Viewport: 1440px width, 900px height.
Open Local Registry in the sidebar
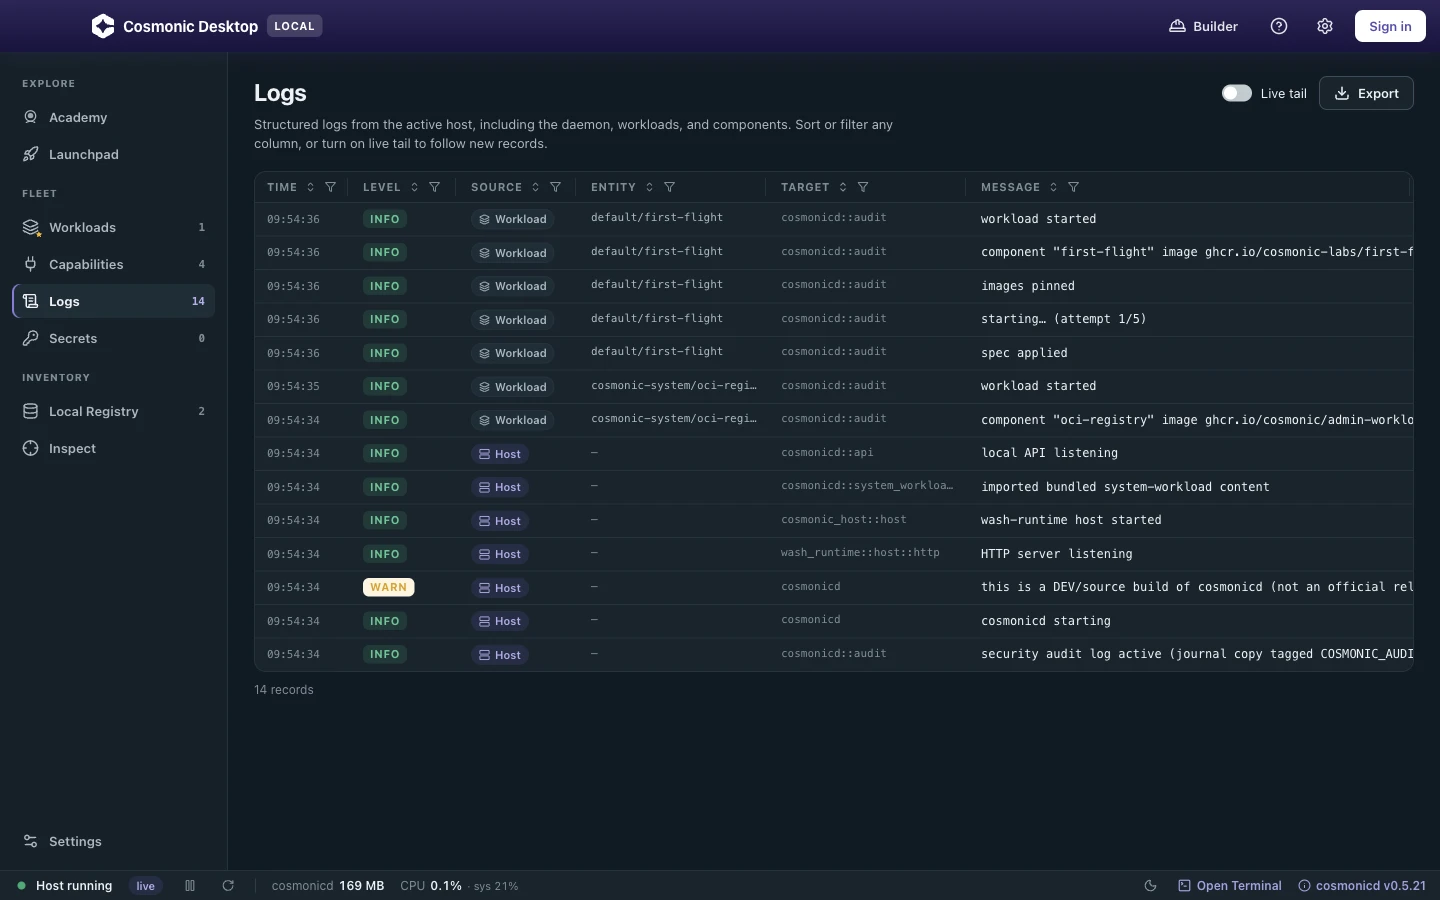coord(113,411)
